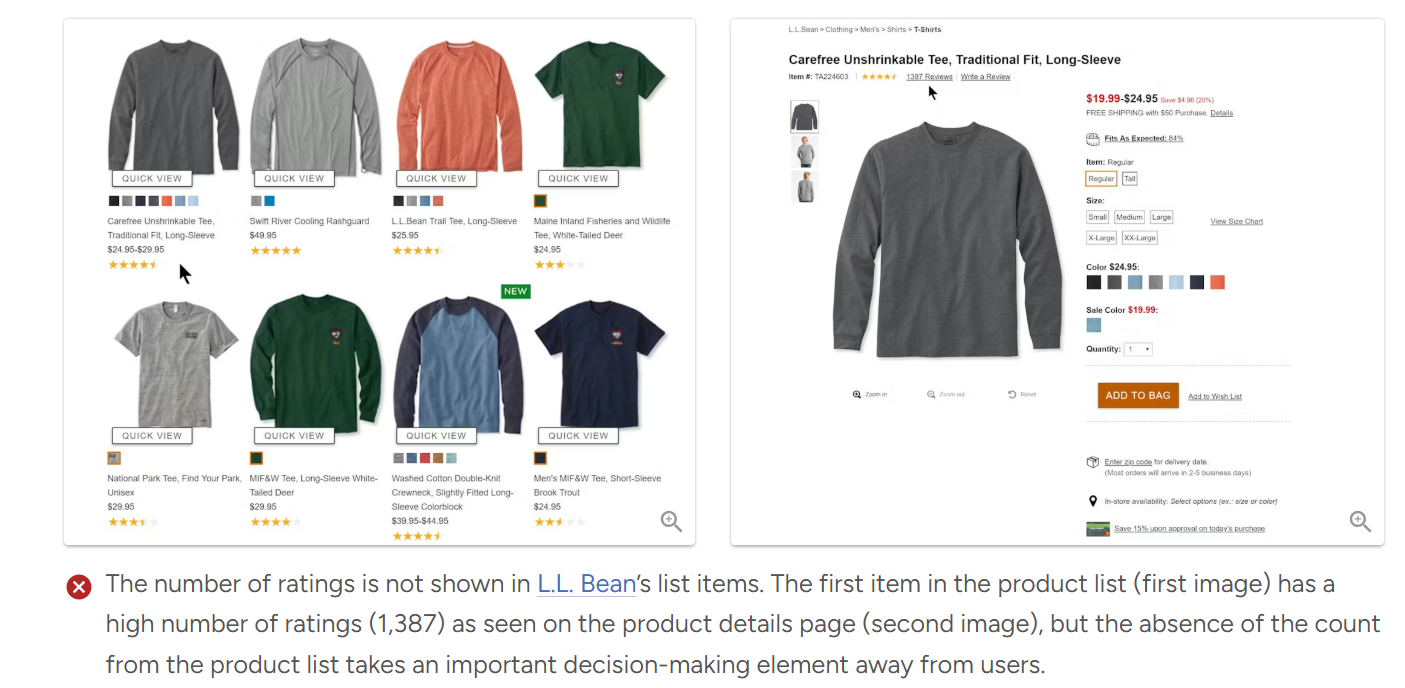Click the package icon next to Enter zip code
The height and width of the screenshot is (688, 1405).
[x=1093, y=462]
